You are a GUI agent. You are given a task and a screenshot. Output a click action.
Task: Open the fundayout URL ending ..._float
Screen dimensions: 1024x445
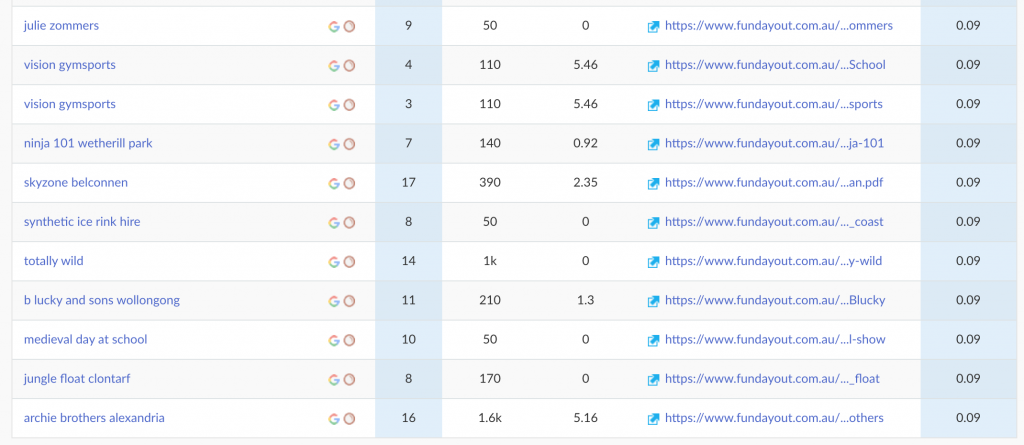pos(773,378)
